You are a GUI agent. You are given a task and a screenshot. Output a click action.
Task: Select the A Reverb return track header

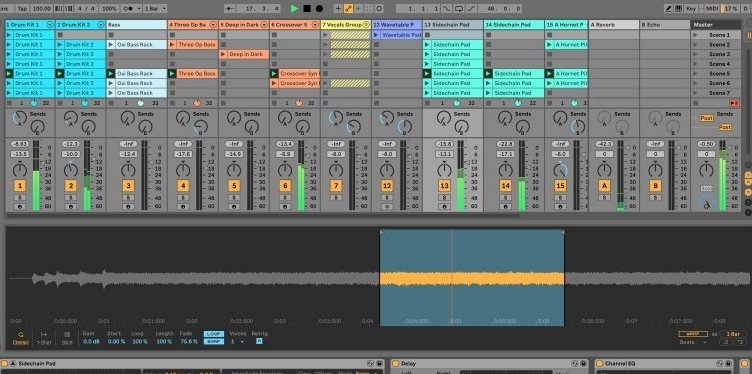[614, 24]
